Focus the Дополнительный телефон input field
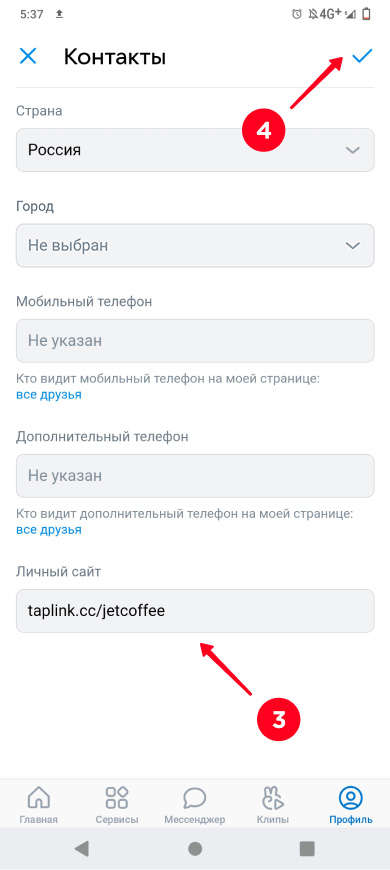390x870 pixels. (x=195, y=476)
